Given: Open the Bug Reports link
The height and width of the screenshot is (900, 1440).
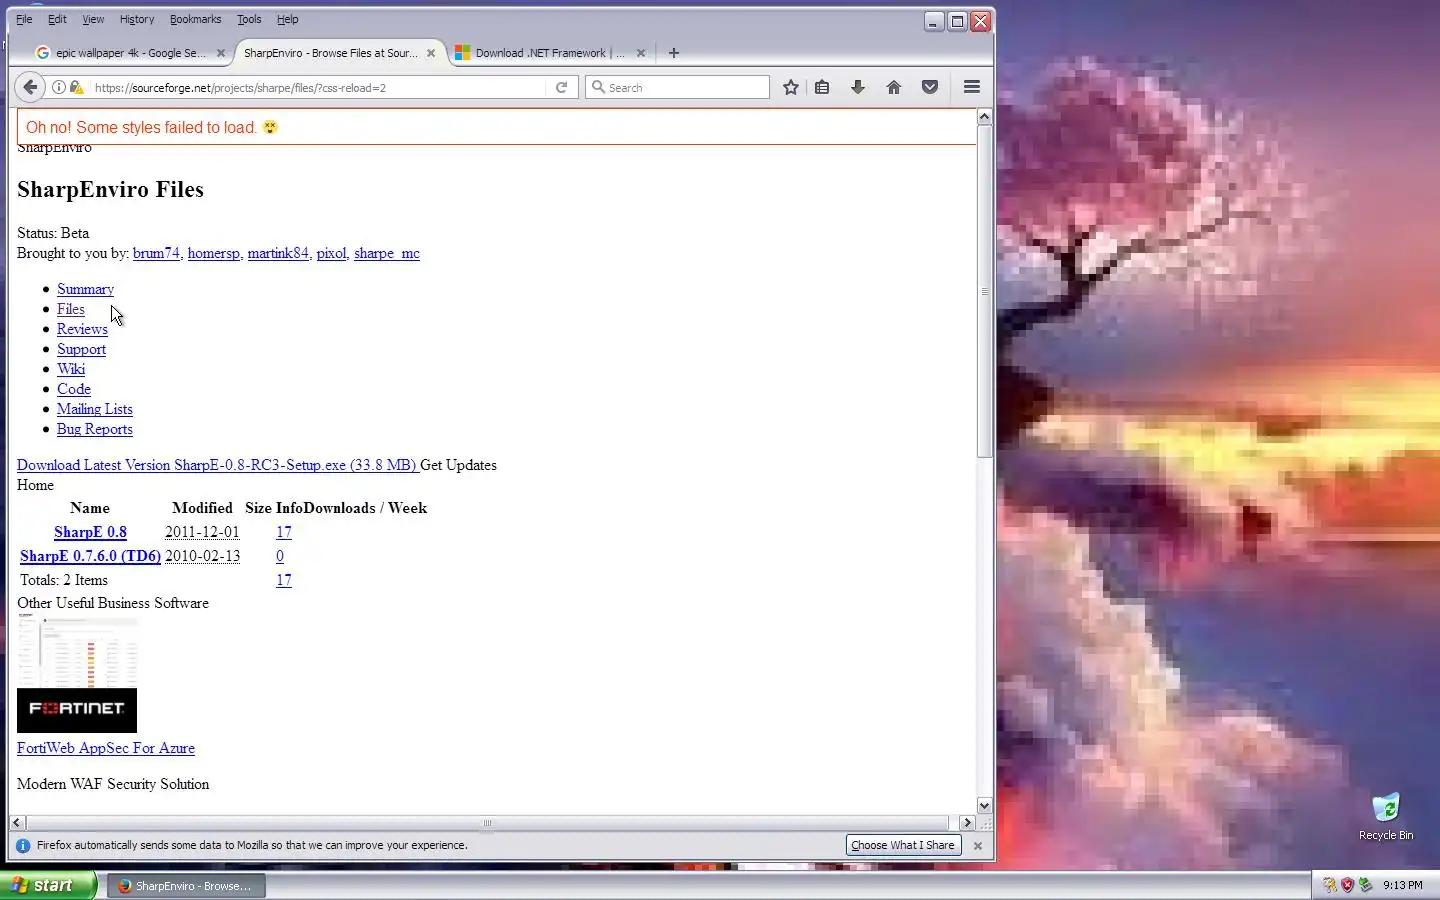Looking at the screenshot, I should click(95, 429).
